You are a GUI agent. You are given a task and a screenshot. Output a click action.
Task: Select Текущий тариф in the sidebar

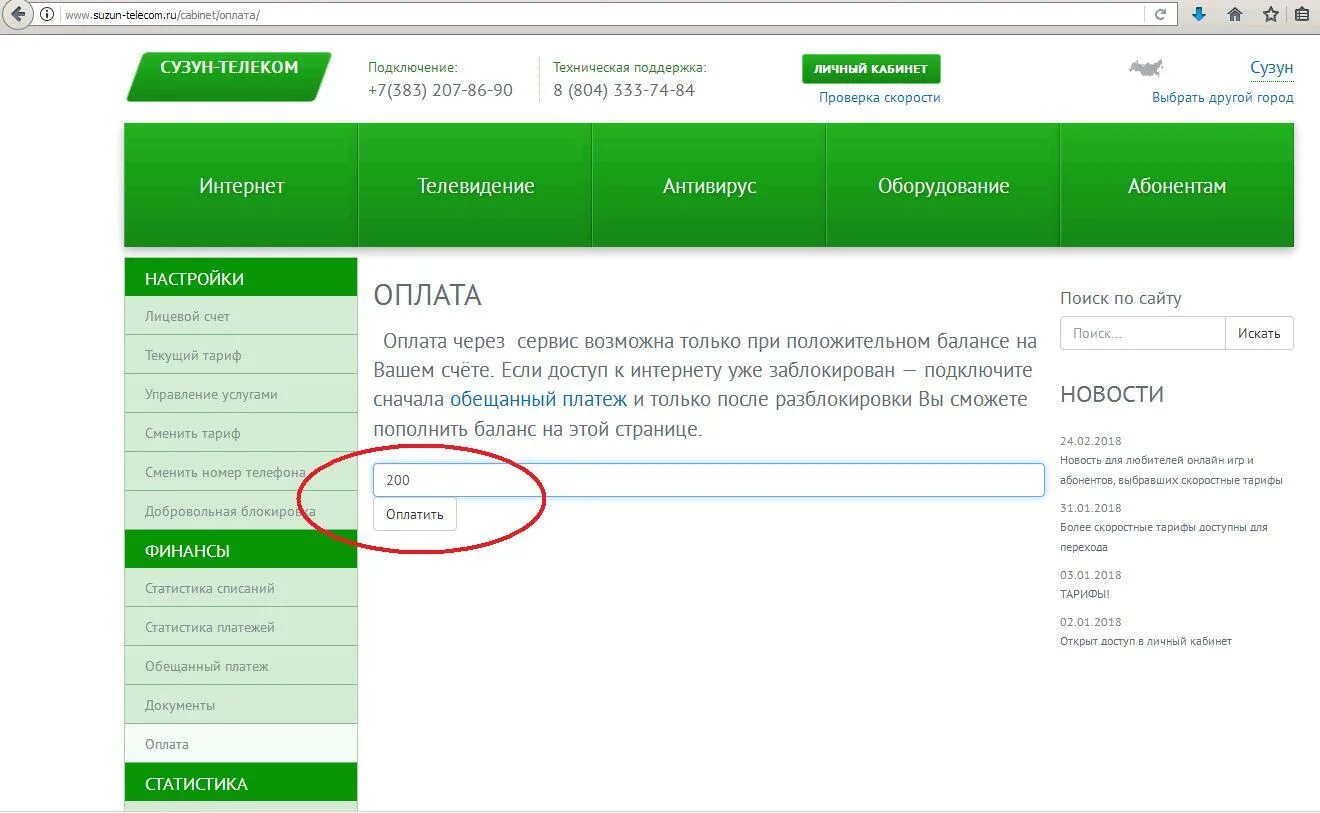[241, 355]
